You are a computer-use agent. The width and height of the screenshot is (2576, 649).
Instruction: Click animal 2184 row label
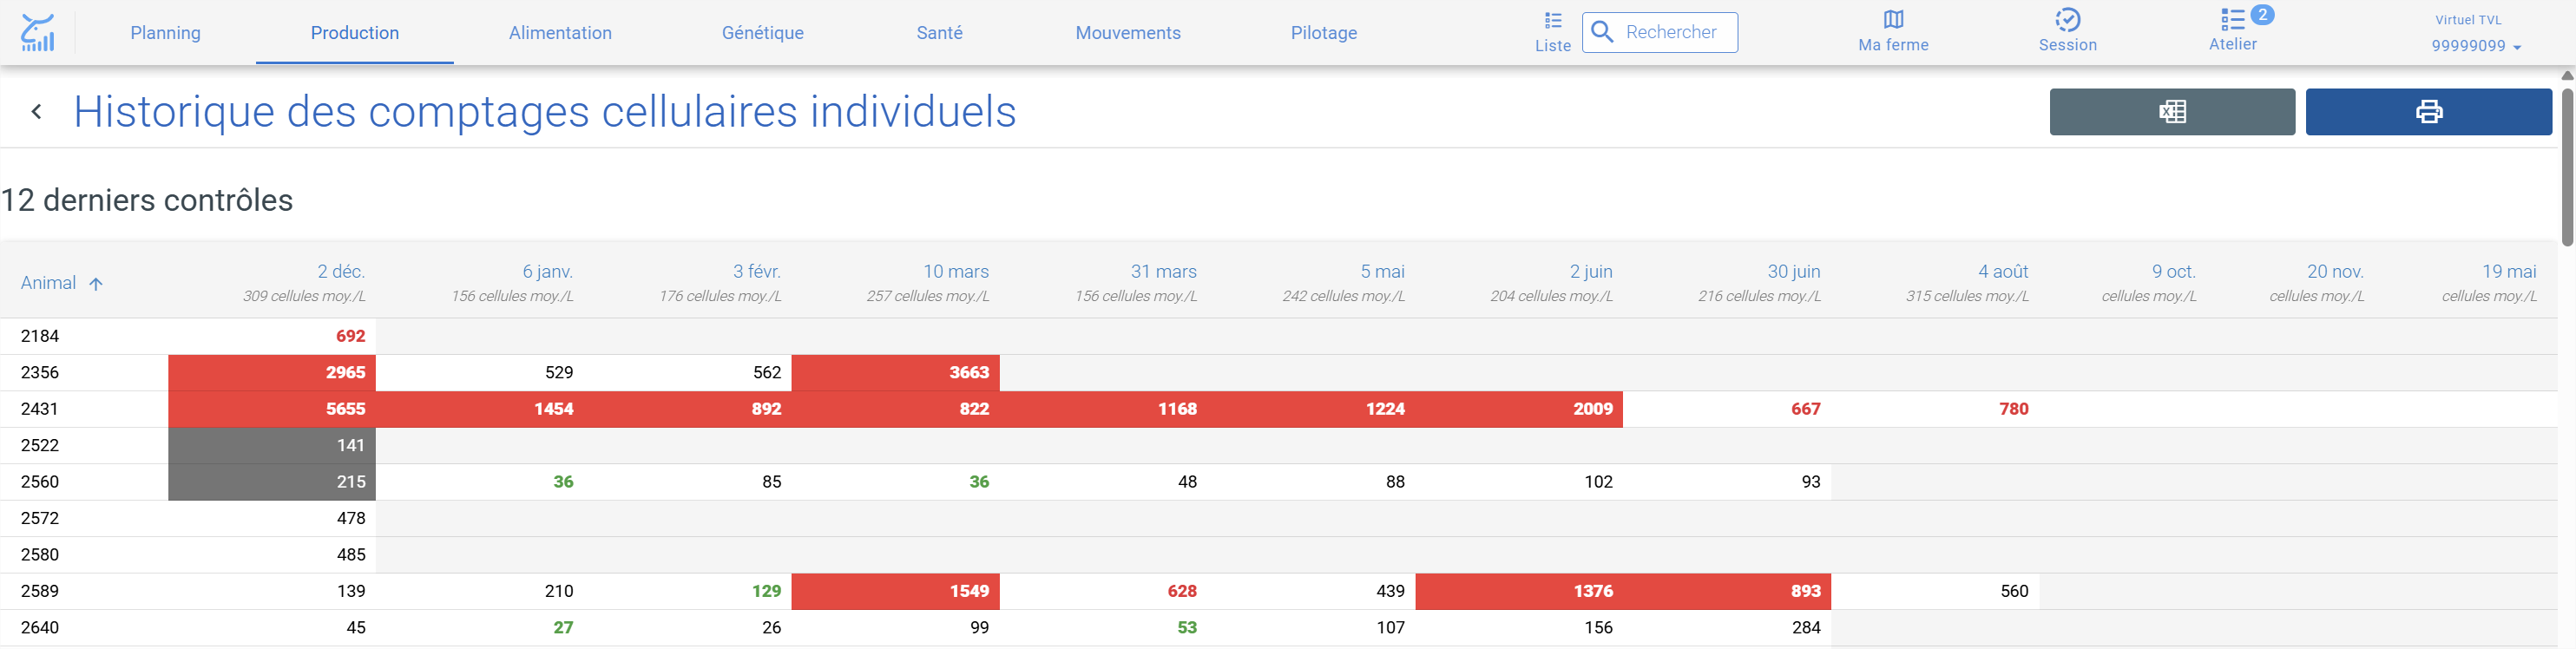(40, 336)
